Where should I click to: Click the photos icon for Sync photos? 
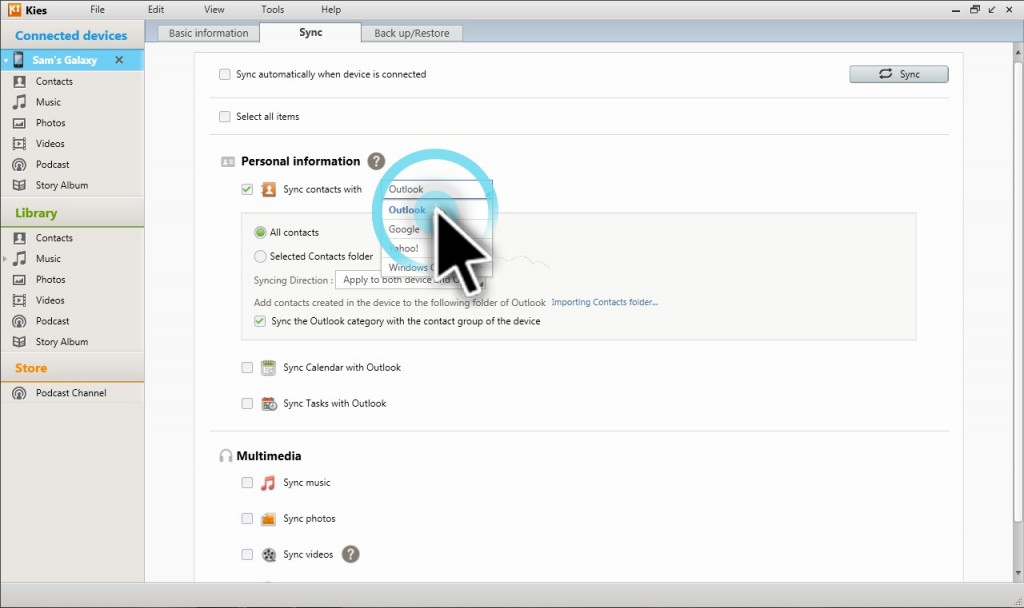tap(268, 519)
